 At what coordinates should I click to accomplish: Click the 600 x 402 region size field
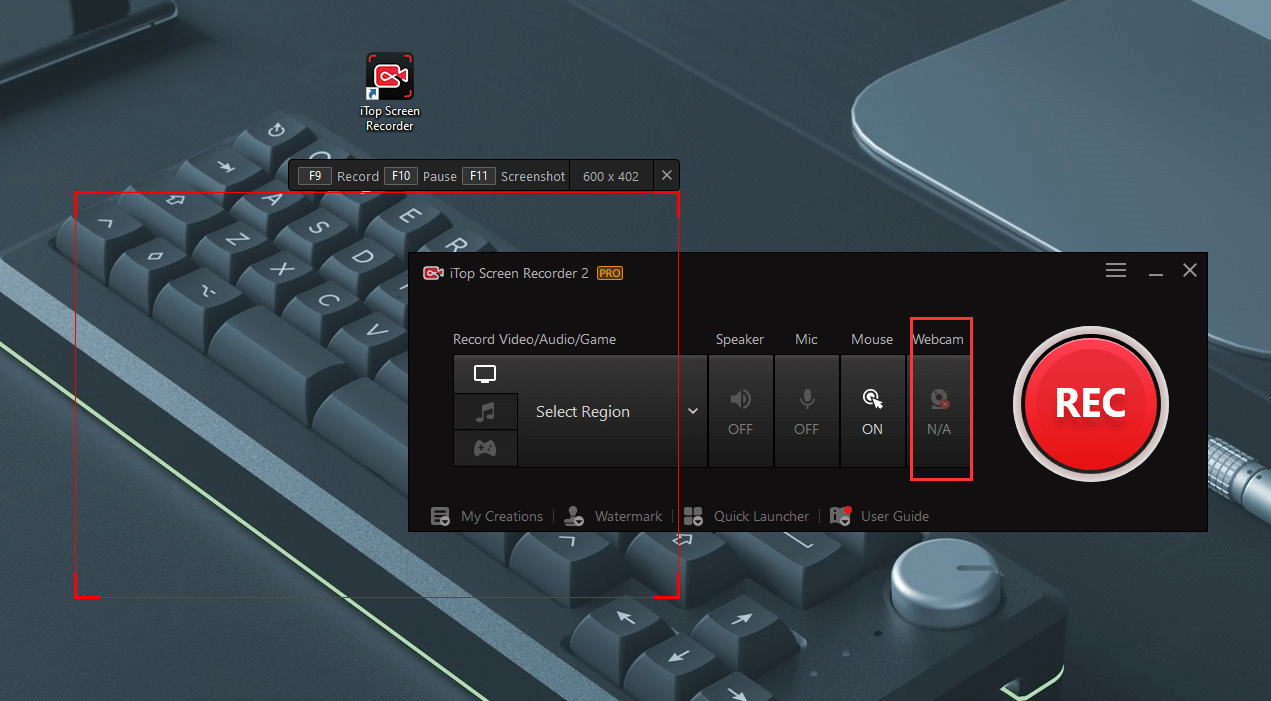pyautogui.click(x=611, y=176)
